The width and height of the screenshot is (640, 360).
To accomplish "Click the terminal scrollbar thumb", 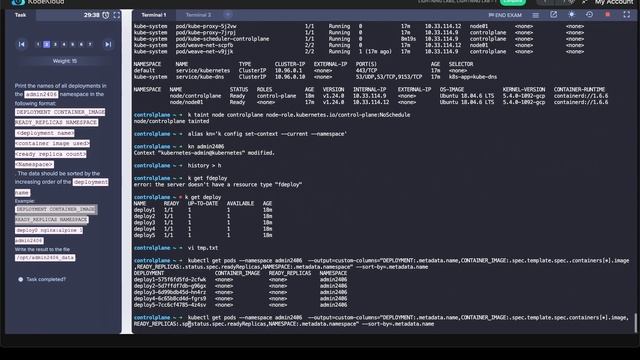I will [x=636, y=323].
